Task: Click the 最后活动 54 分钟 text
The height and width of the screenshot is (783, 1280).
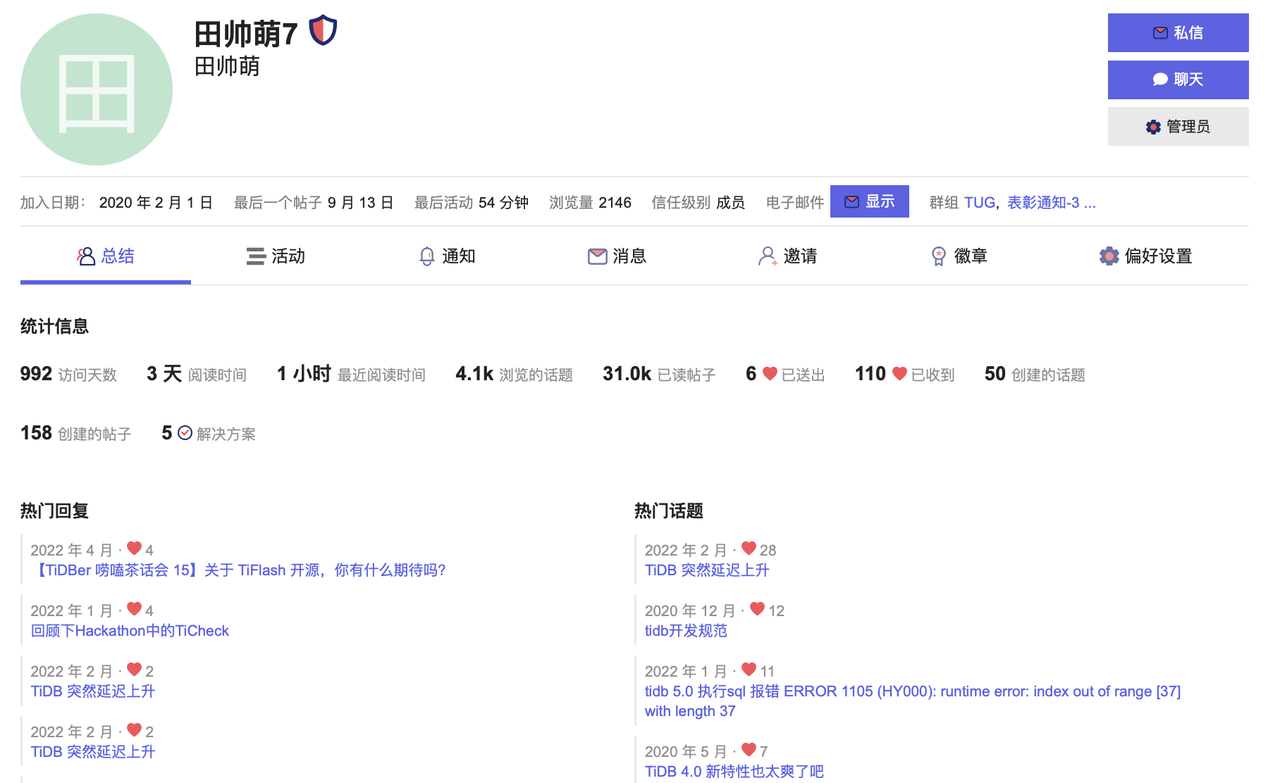Action: (x=471, y=202)
